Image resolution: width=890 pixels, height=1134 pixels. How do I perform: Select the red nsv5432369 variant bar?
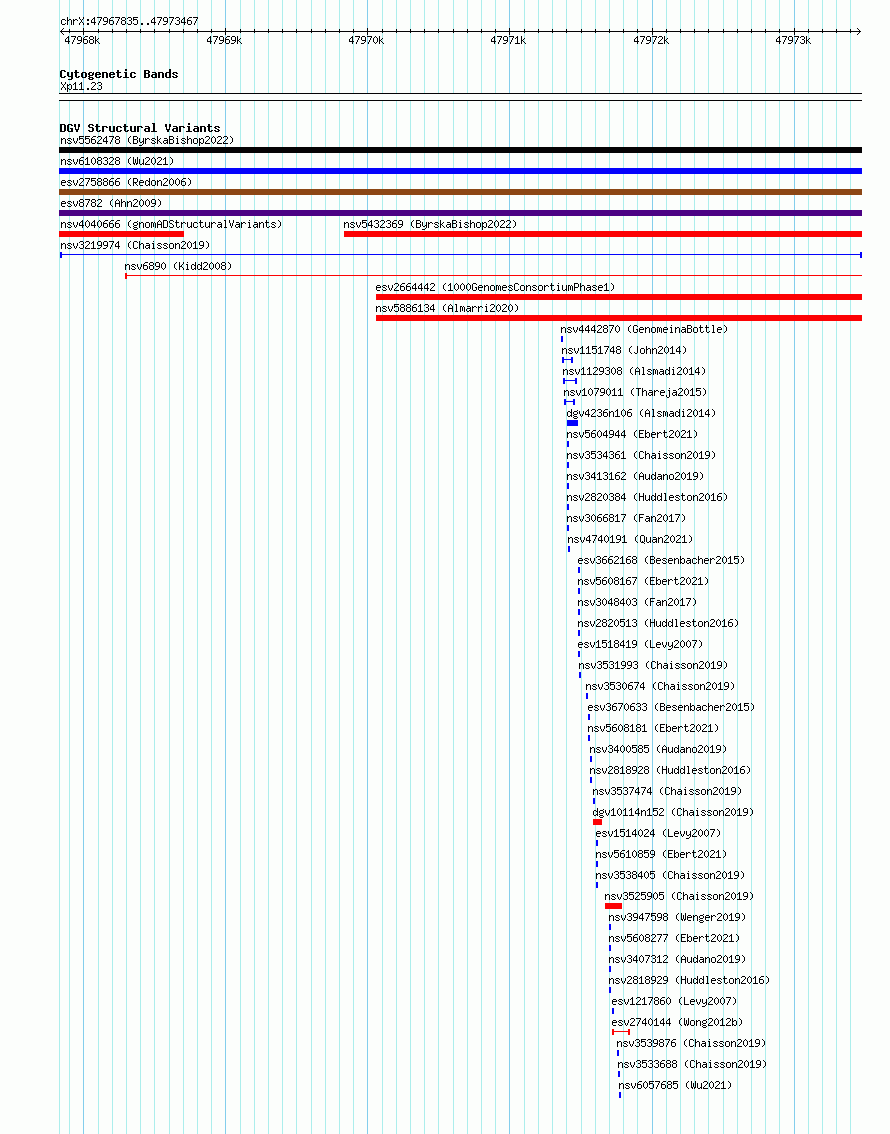(603, 234)
